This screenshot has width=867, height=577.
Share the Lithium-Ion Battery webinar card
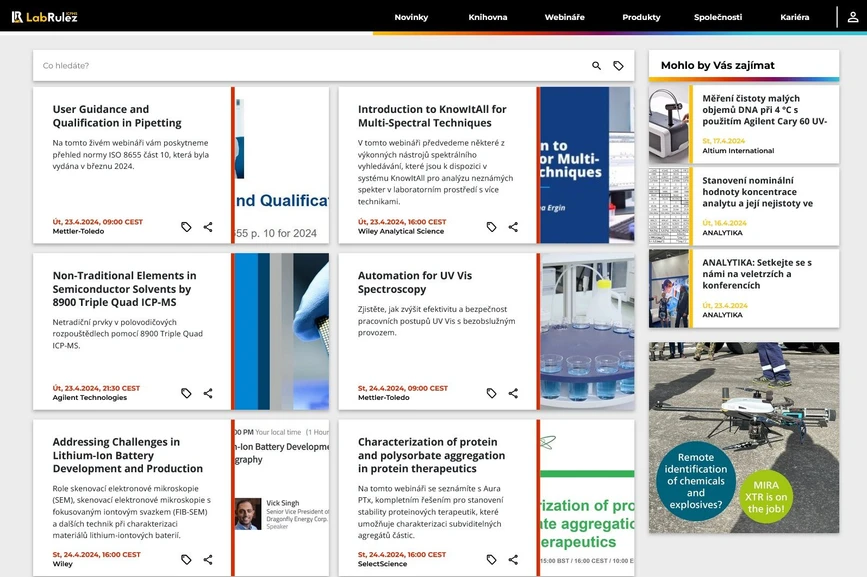pyautogui.click(x=208, y=559)
